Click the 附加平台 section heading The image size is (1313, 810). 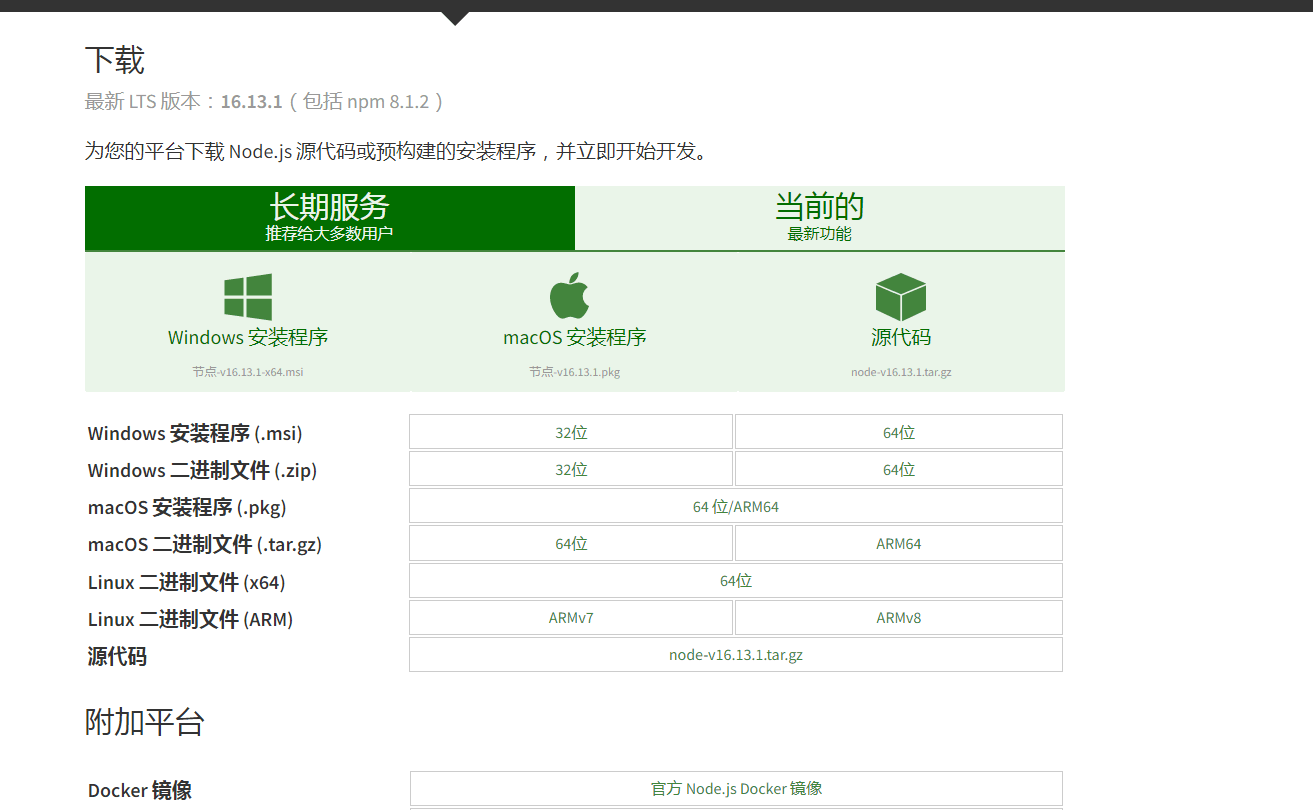pyautogui.click(x=145, y=721)
